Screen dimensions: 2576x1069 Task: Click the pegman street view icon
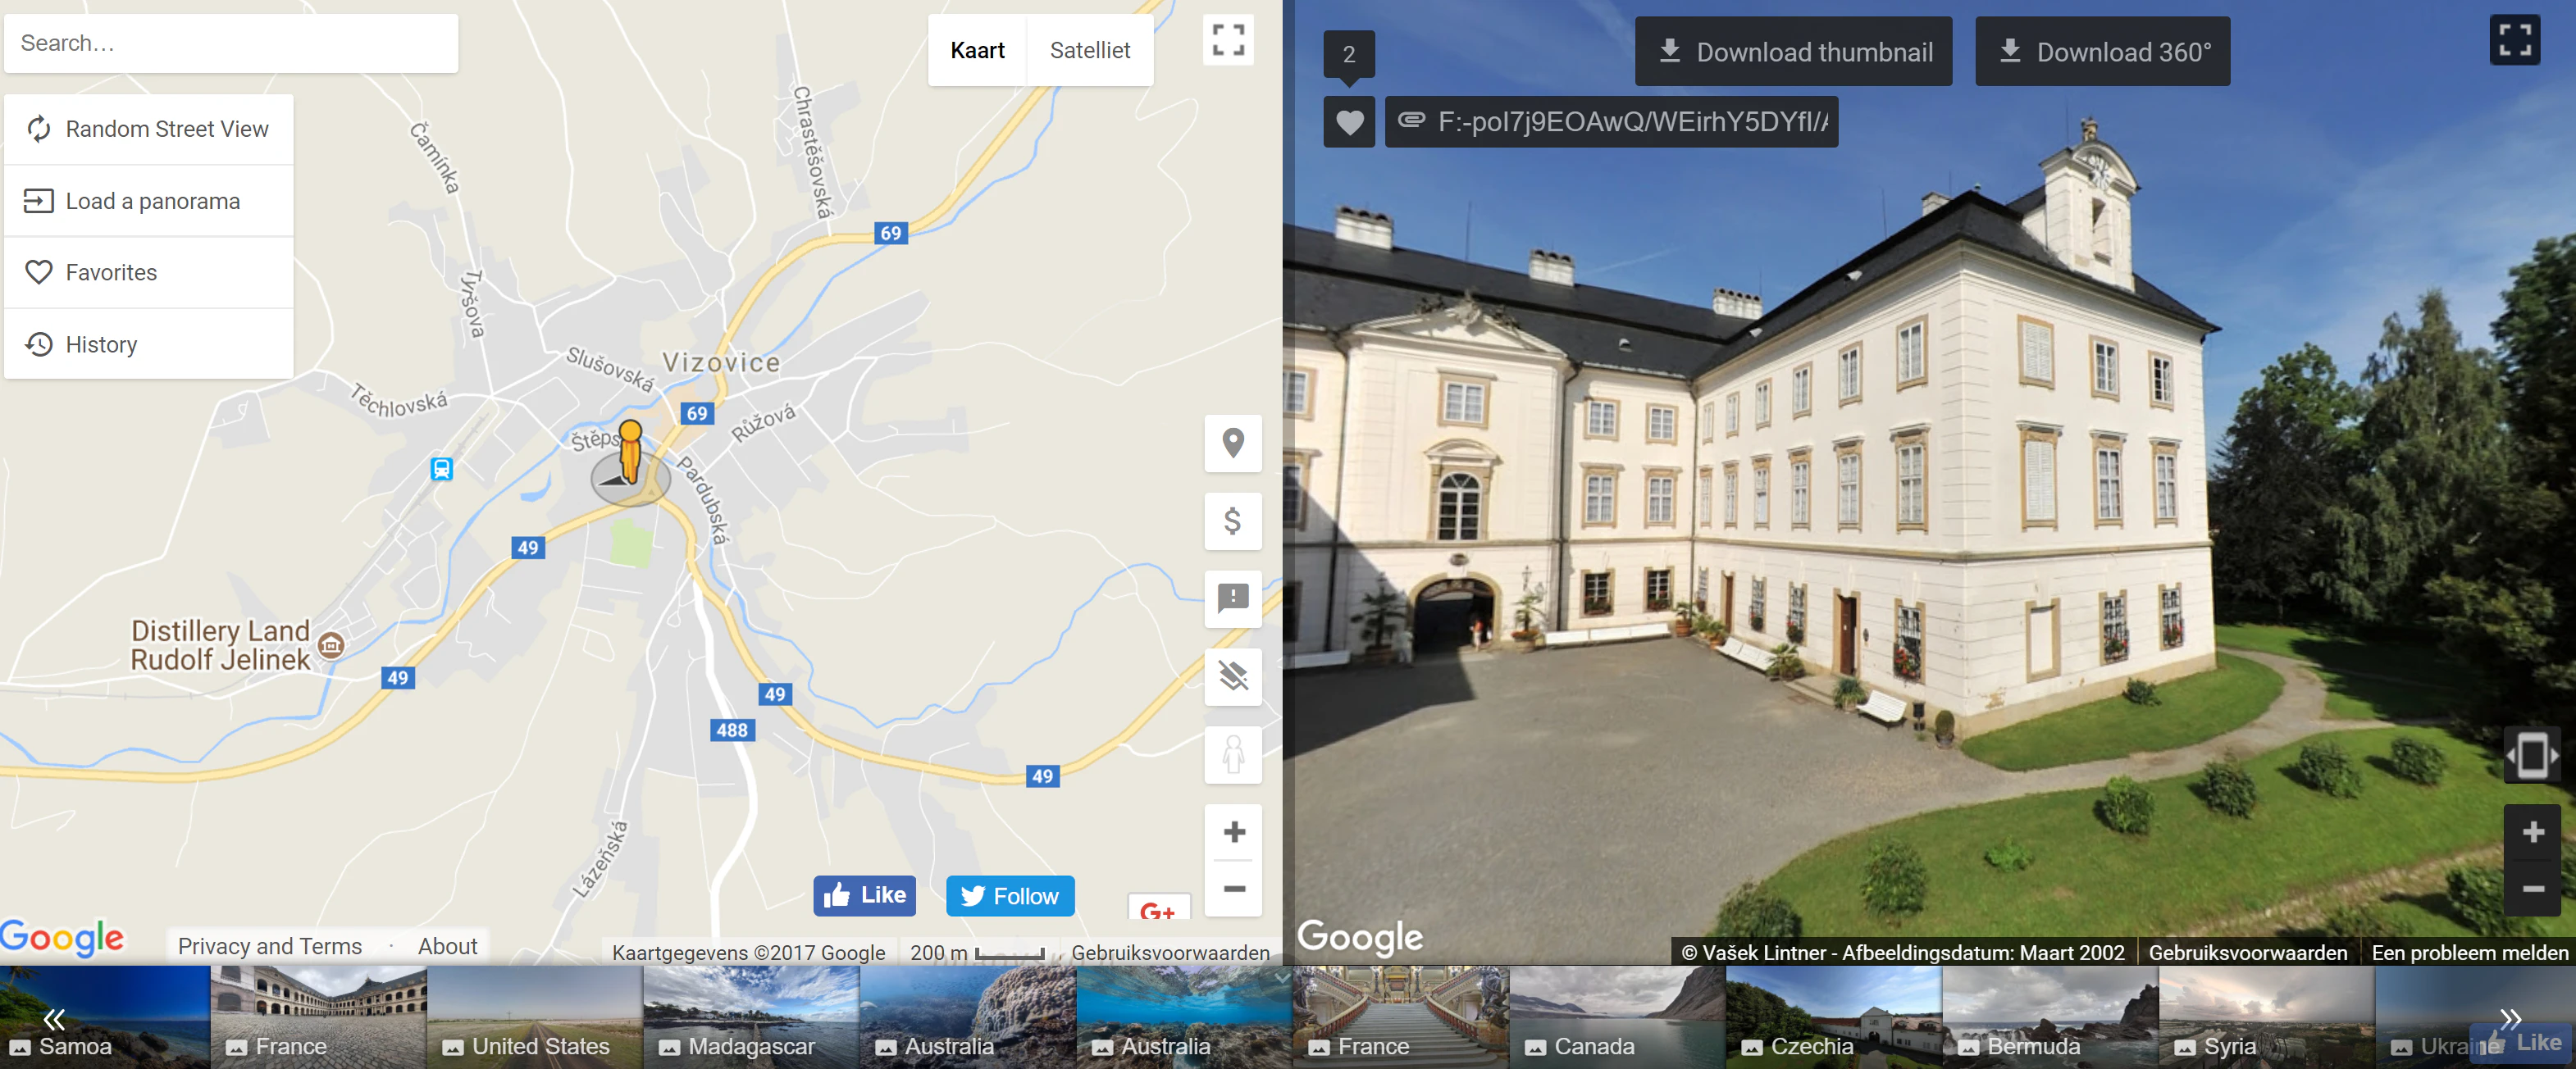pos(1233,755)
